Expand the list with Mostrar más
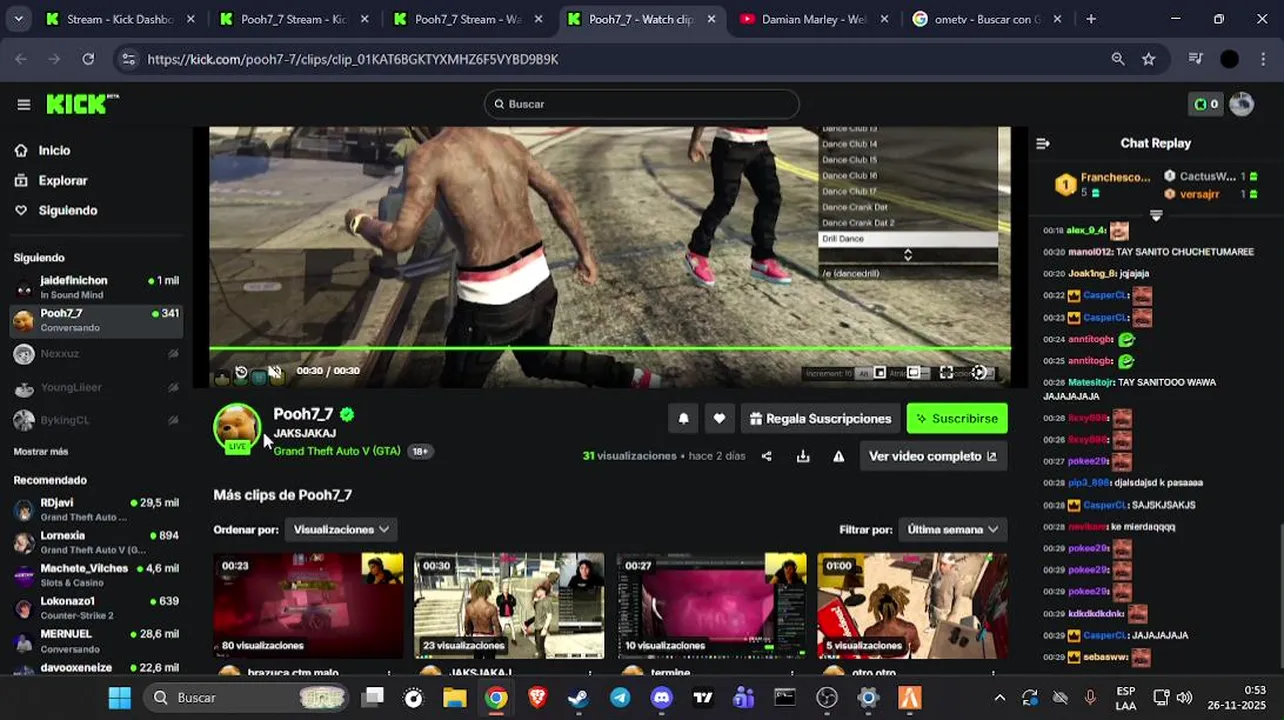 pos(41,452)
